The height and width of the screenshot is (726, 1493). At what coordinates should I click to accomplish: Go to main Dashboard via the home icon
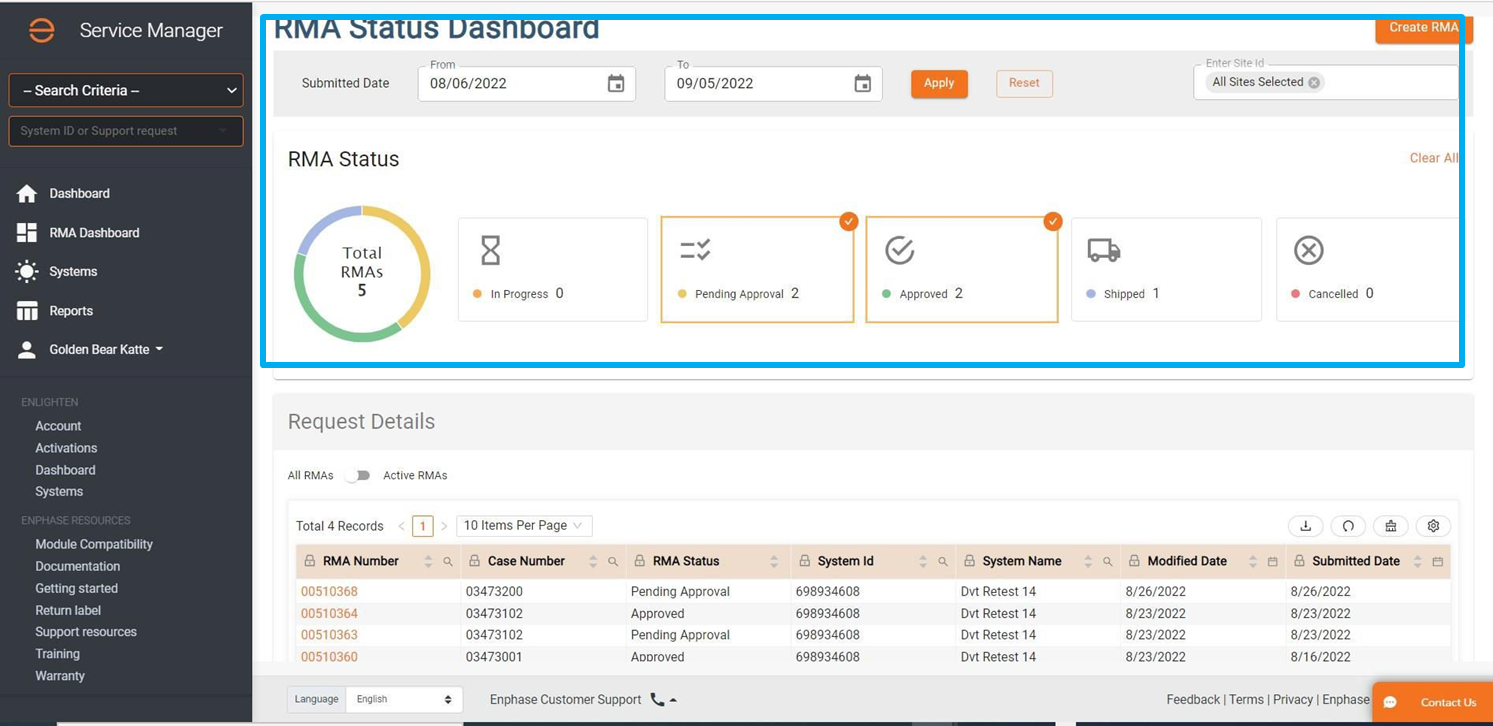pyautogui.click(x=27, y=194)
